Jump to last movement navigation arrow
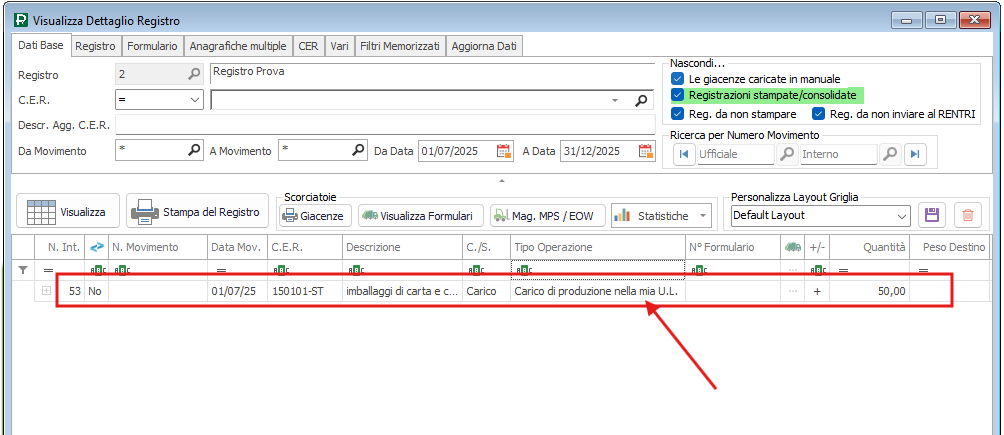The height and width of the screenshot is (435, 1004). [915, 154]
